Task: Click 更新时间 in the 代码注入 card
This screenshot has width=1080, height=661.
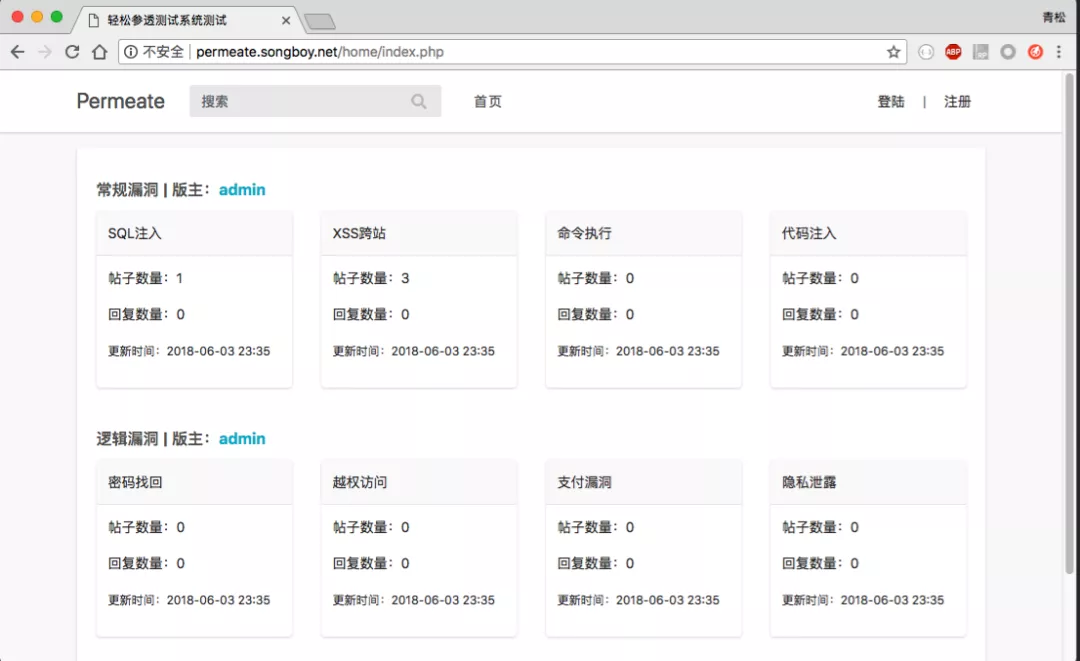Action: [x=862, y=351]
